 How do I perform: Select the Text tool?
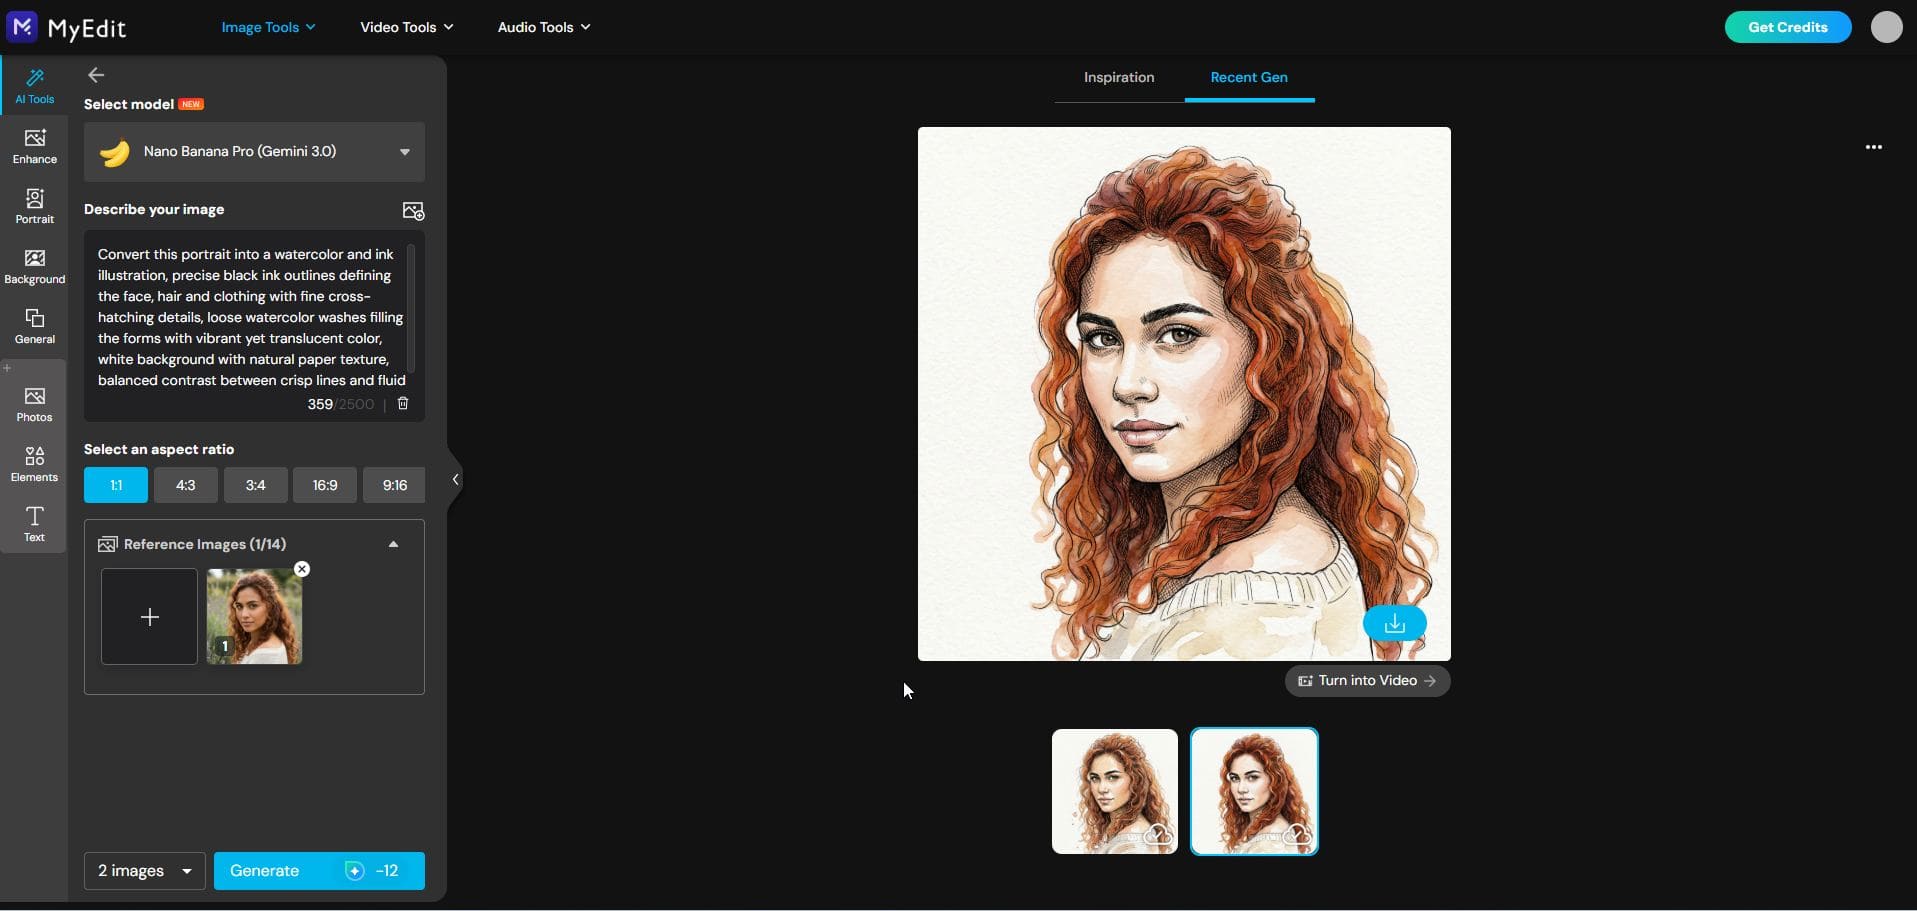click(x=34, y=522)
